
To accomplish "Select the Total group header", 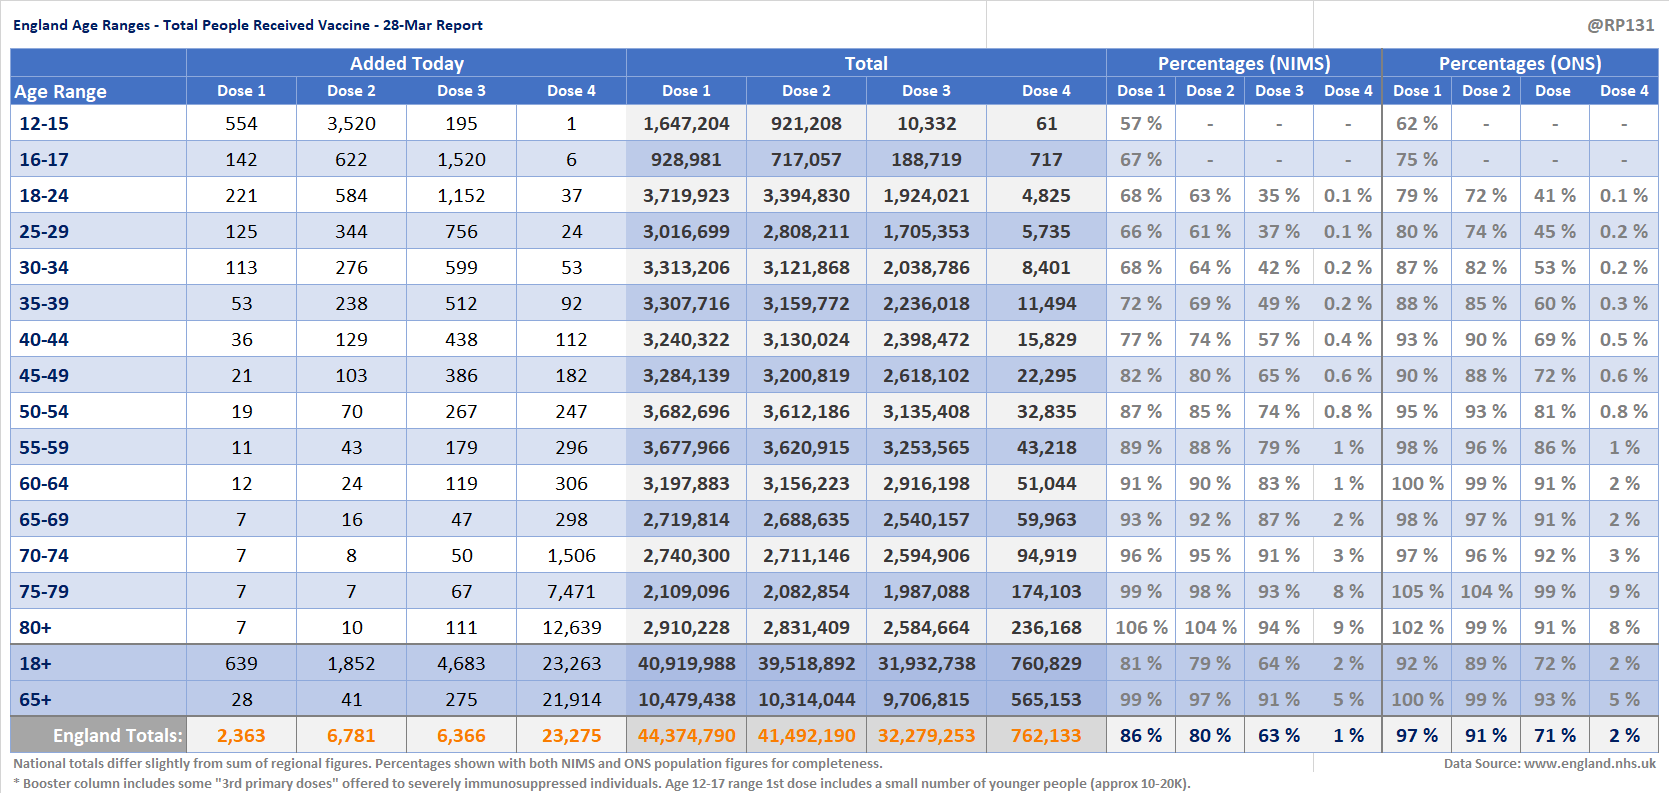I will tap(865, 63).
